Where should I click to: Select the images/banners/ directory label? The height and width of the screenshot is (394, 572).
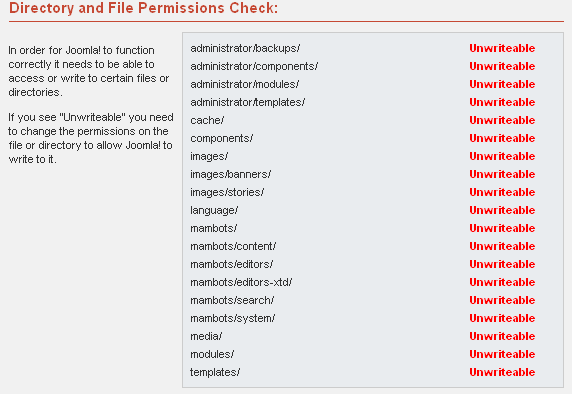pyautogui.click(x=230, y=174)
